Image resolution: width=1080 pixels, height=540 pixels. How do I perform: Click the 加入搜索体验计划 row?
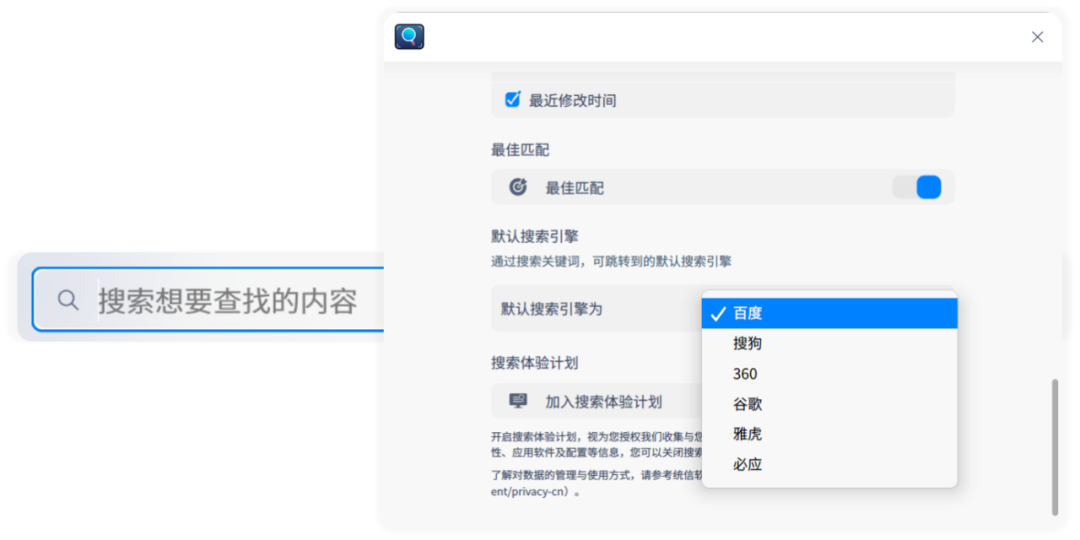(x=596, y=401)
